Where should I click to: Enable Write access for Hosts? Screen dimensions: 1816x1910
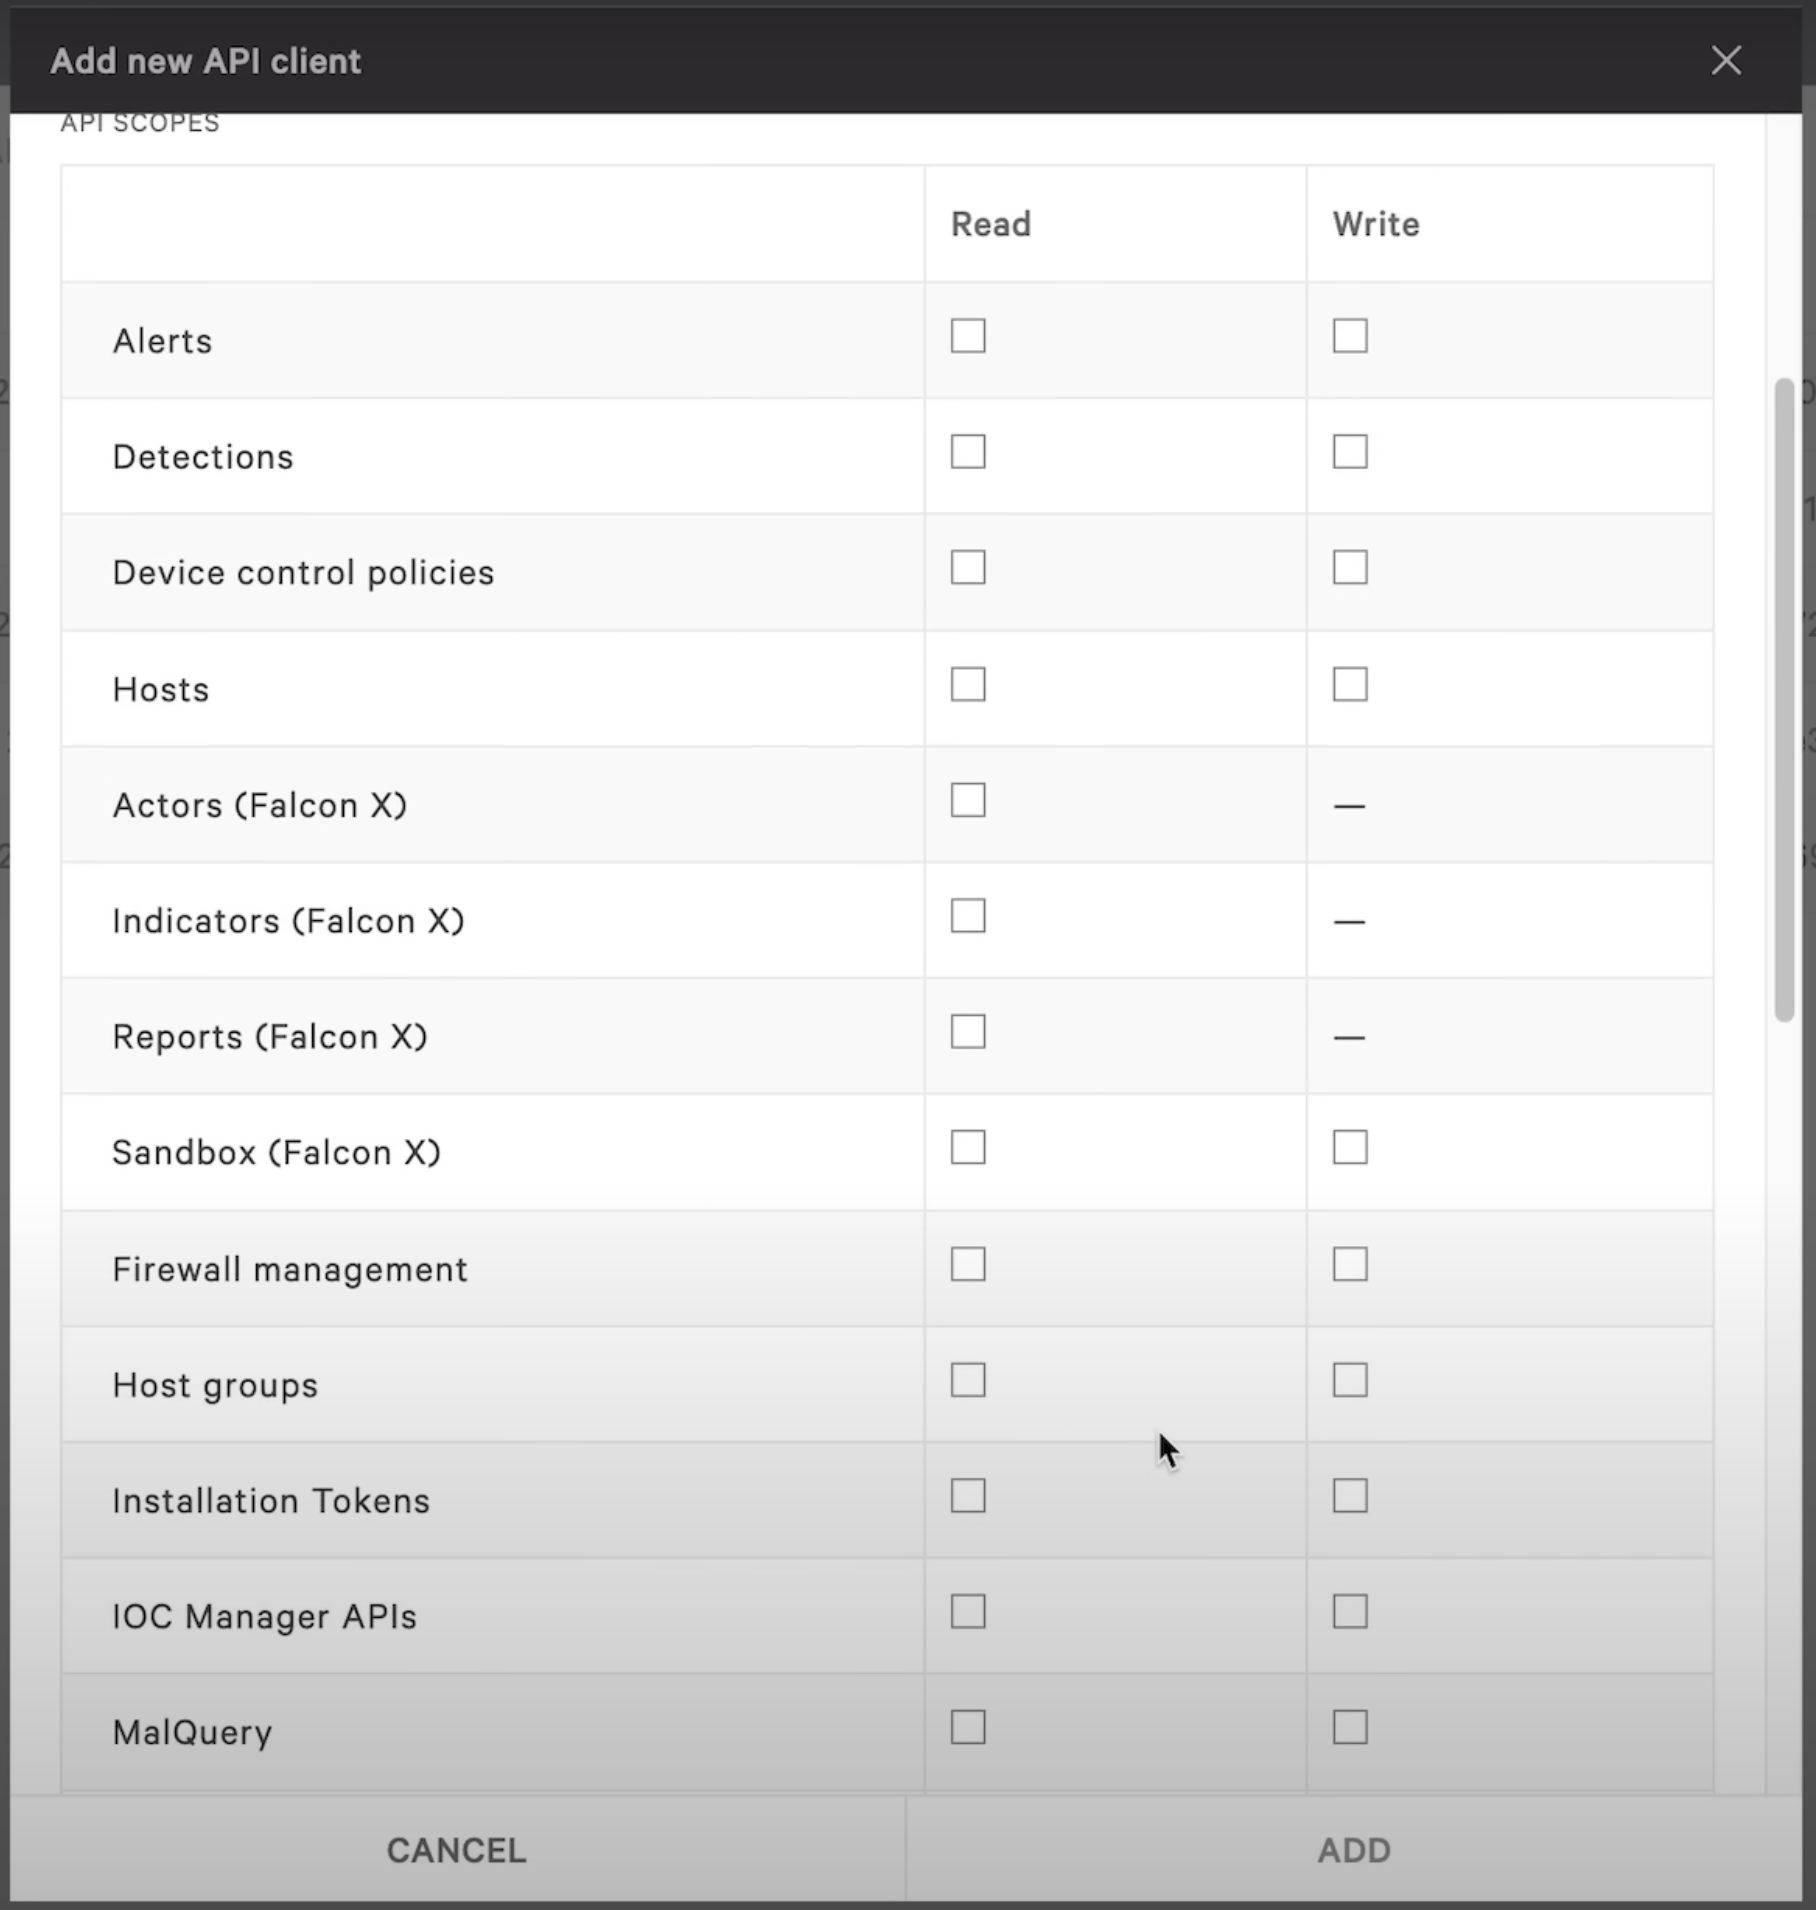(1349, 684)
